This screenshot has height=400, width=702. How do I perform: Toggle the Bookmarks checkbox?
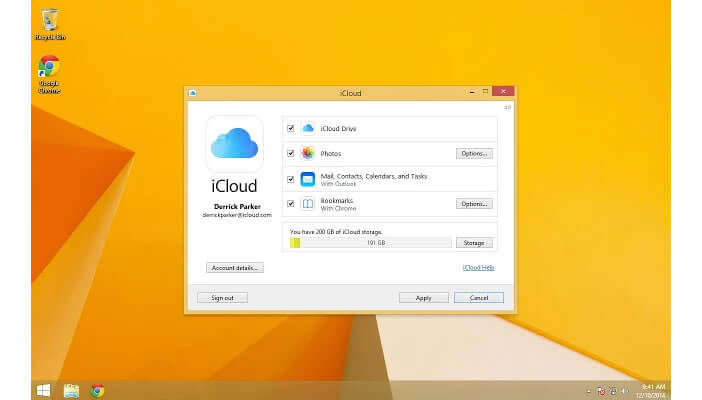290,204
